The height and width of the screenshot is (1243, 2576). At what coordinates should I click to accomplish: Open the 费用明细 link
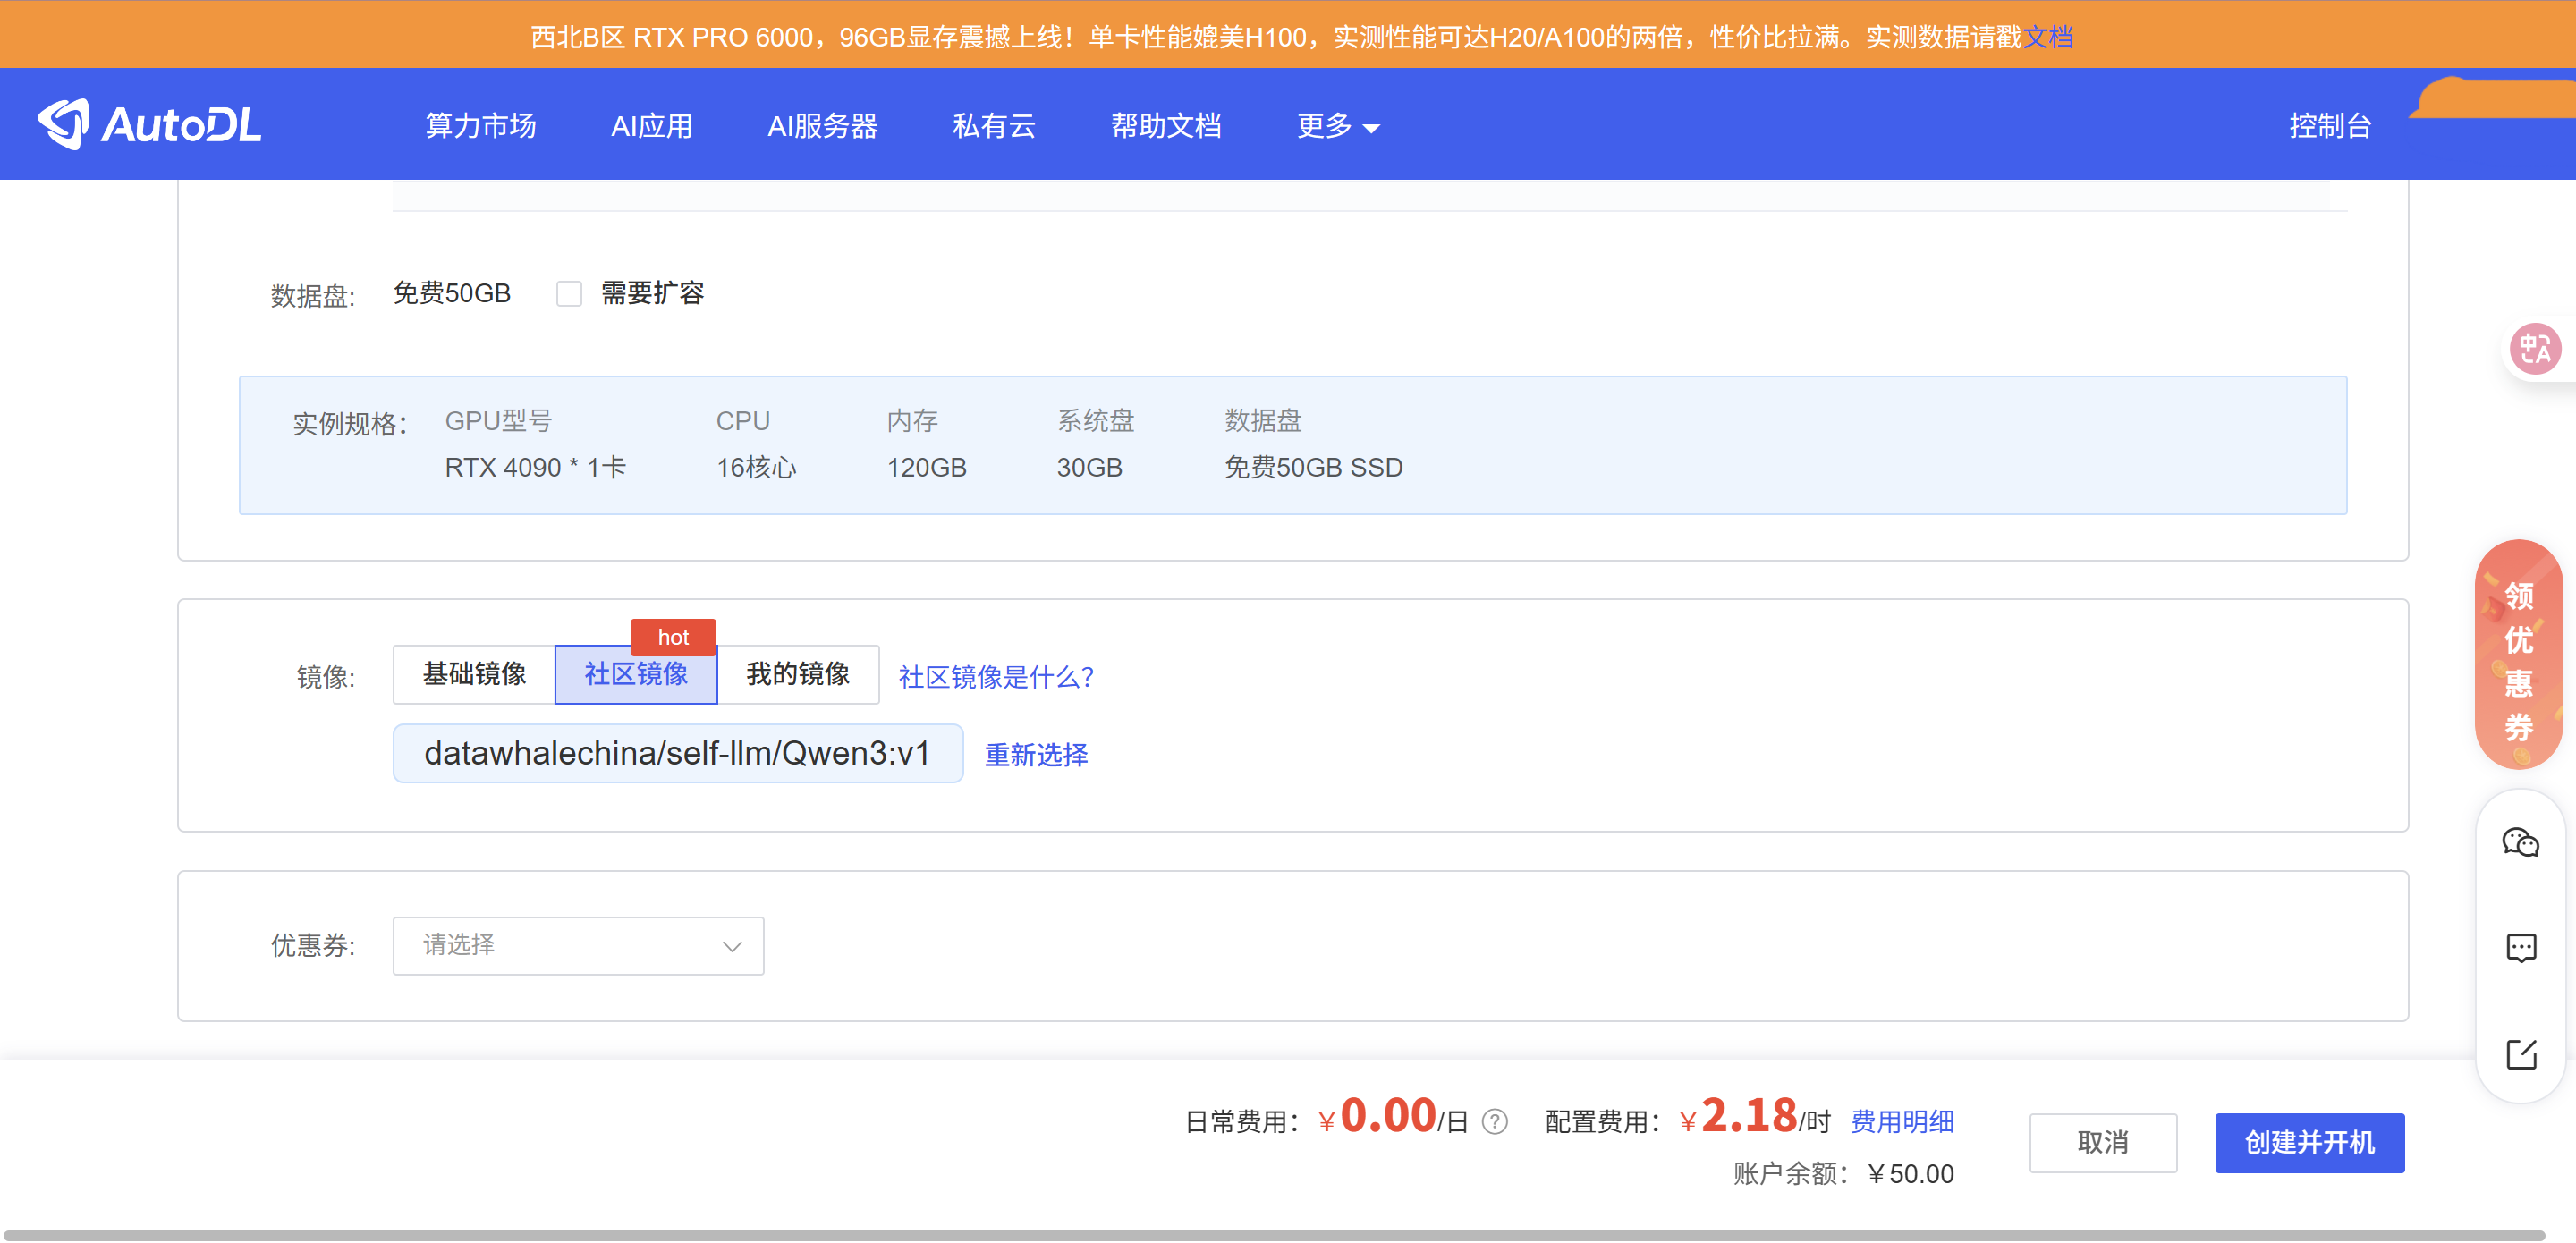pyautogui.click(x=1901, y=1122)
